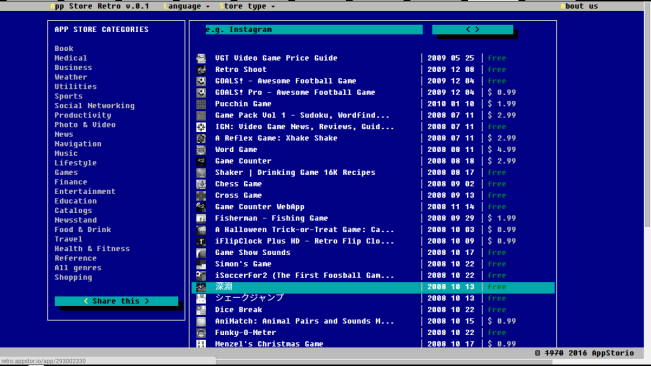
Task: Choose the Travel category
Action: (69, 239)
